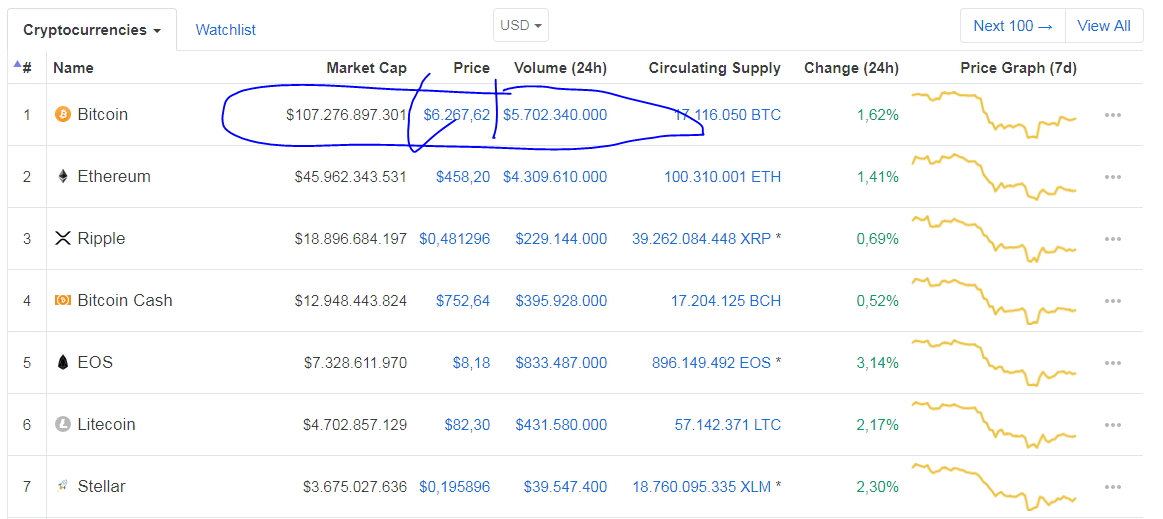Click Litecoin volume $431.580.000
Screen dimensions: 1163x519
tap(561, 425)
